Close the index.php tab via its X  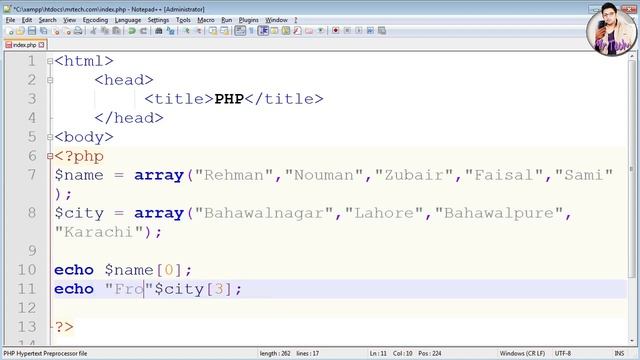click(x=41, y=45)
